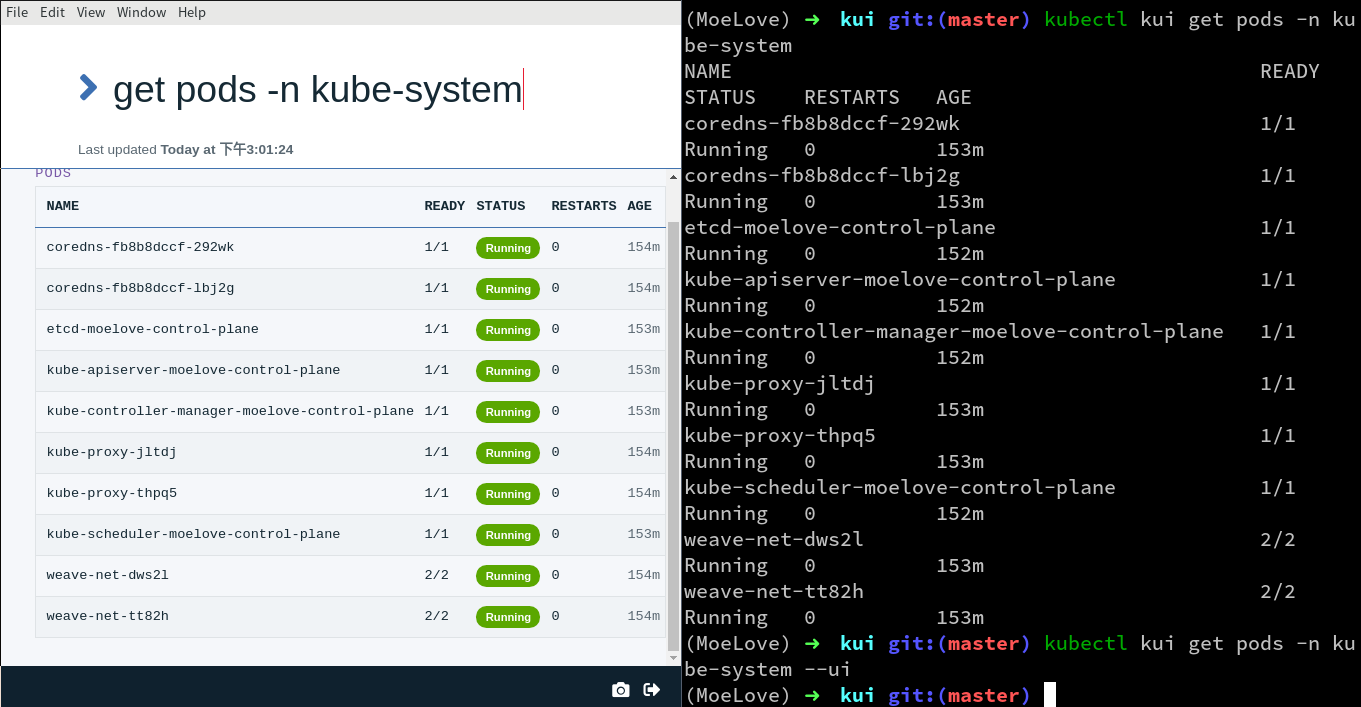Open the File menu
The width and height of the screenshot is (1361, 707).
pyautogui.click(x=17, y=12)
